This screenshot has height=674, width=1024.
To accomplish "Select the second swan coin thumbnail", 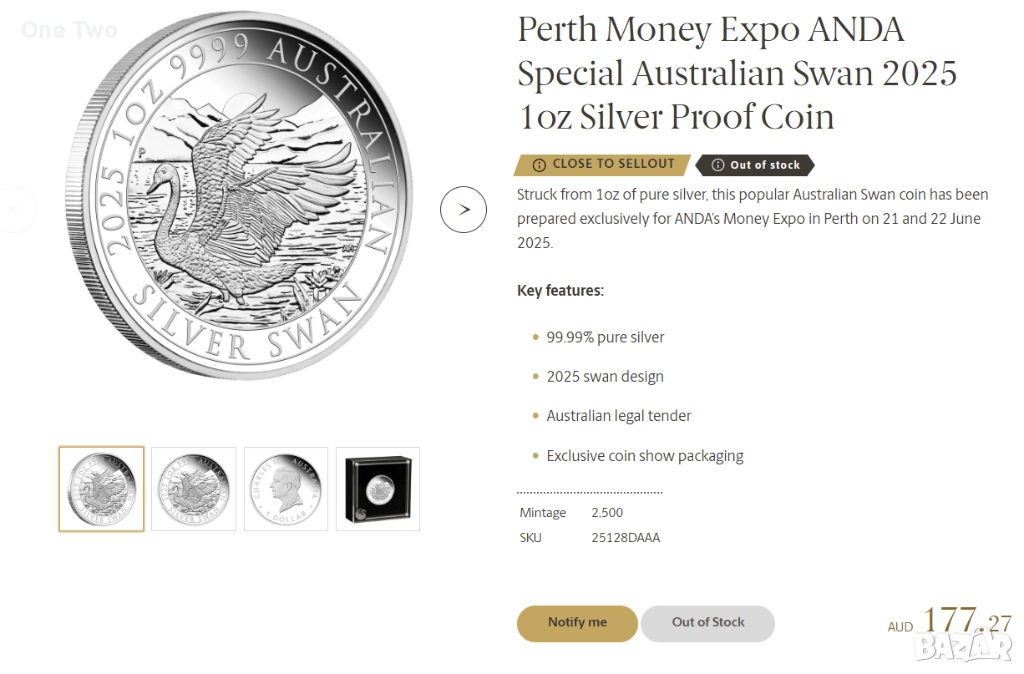I will point(193,489).
